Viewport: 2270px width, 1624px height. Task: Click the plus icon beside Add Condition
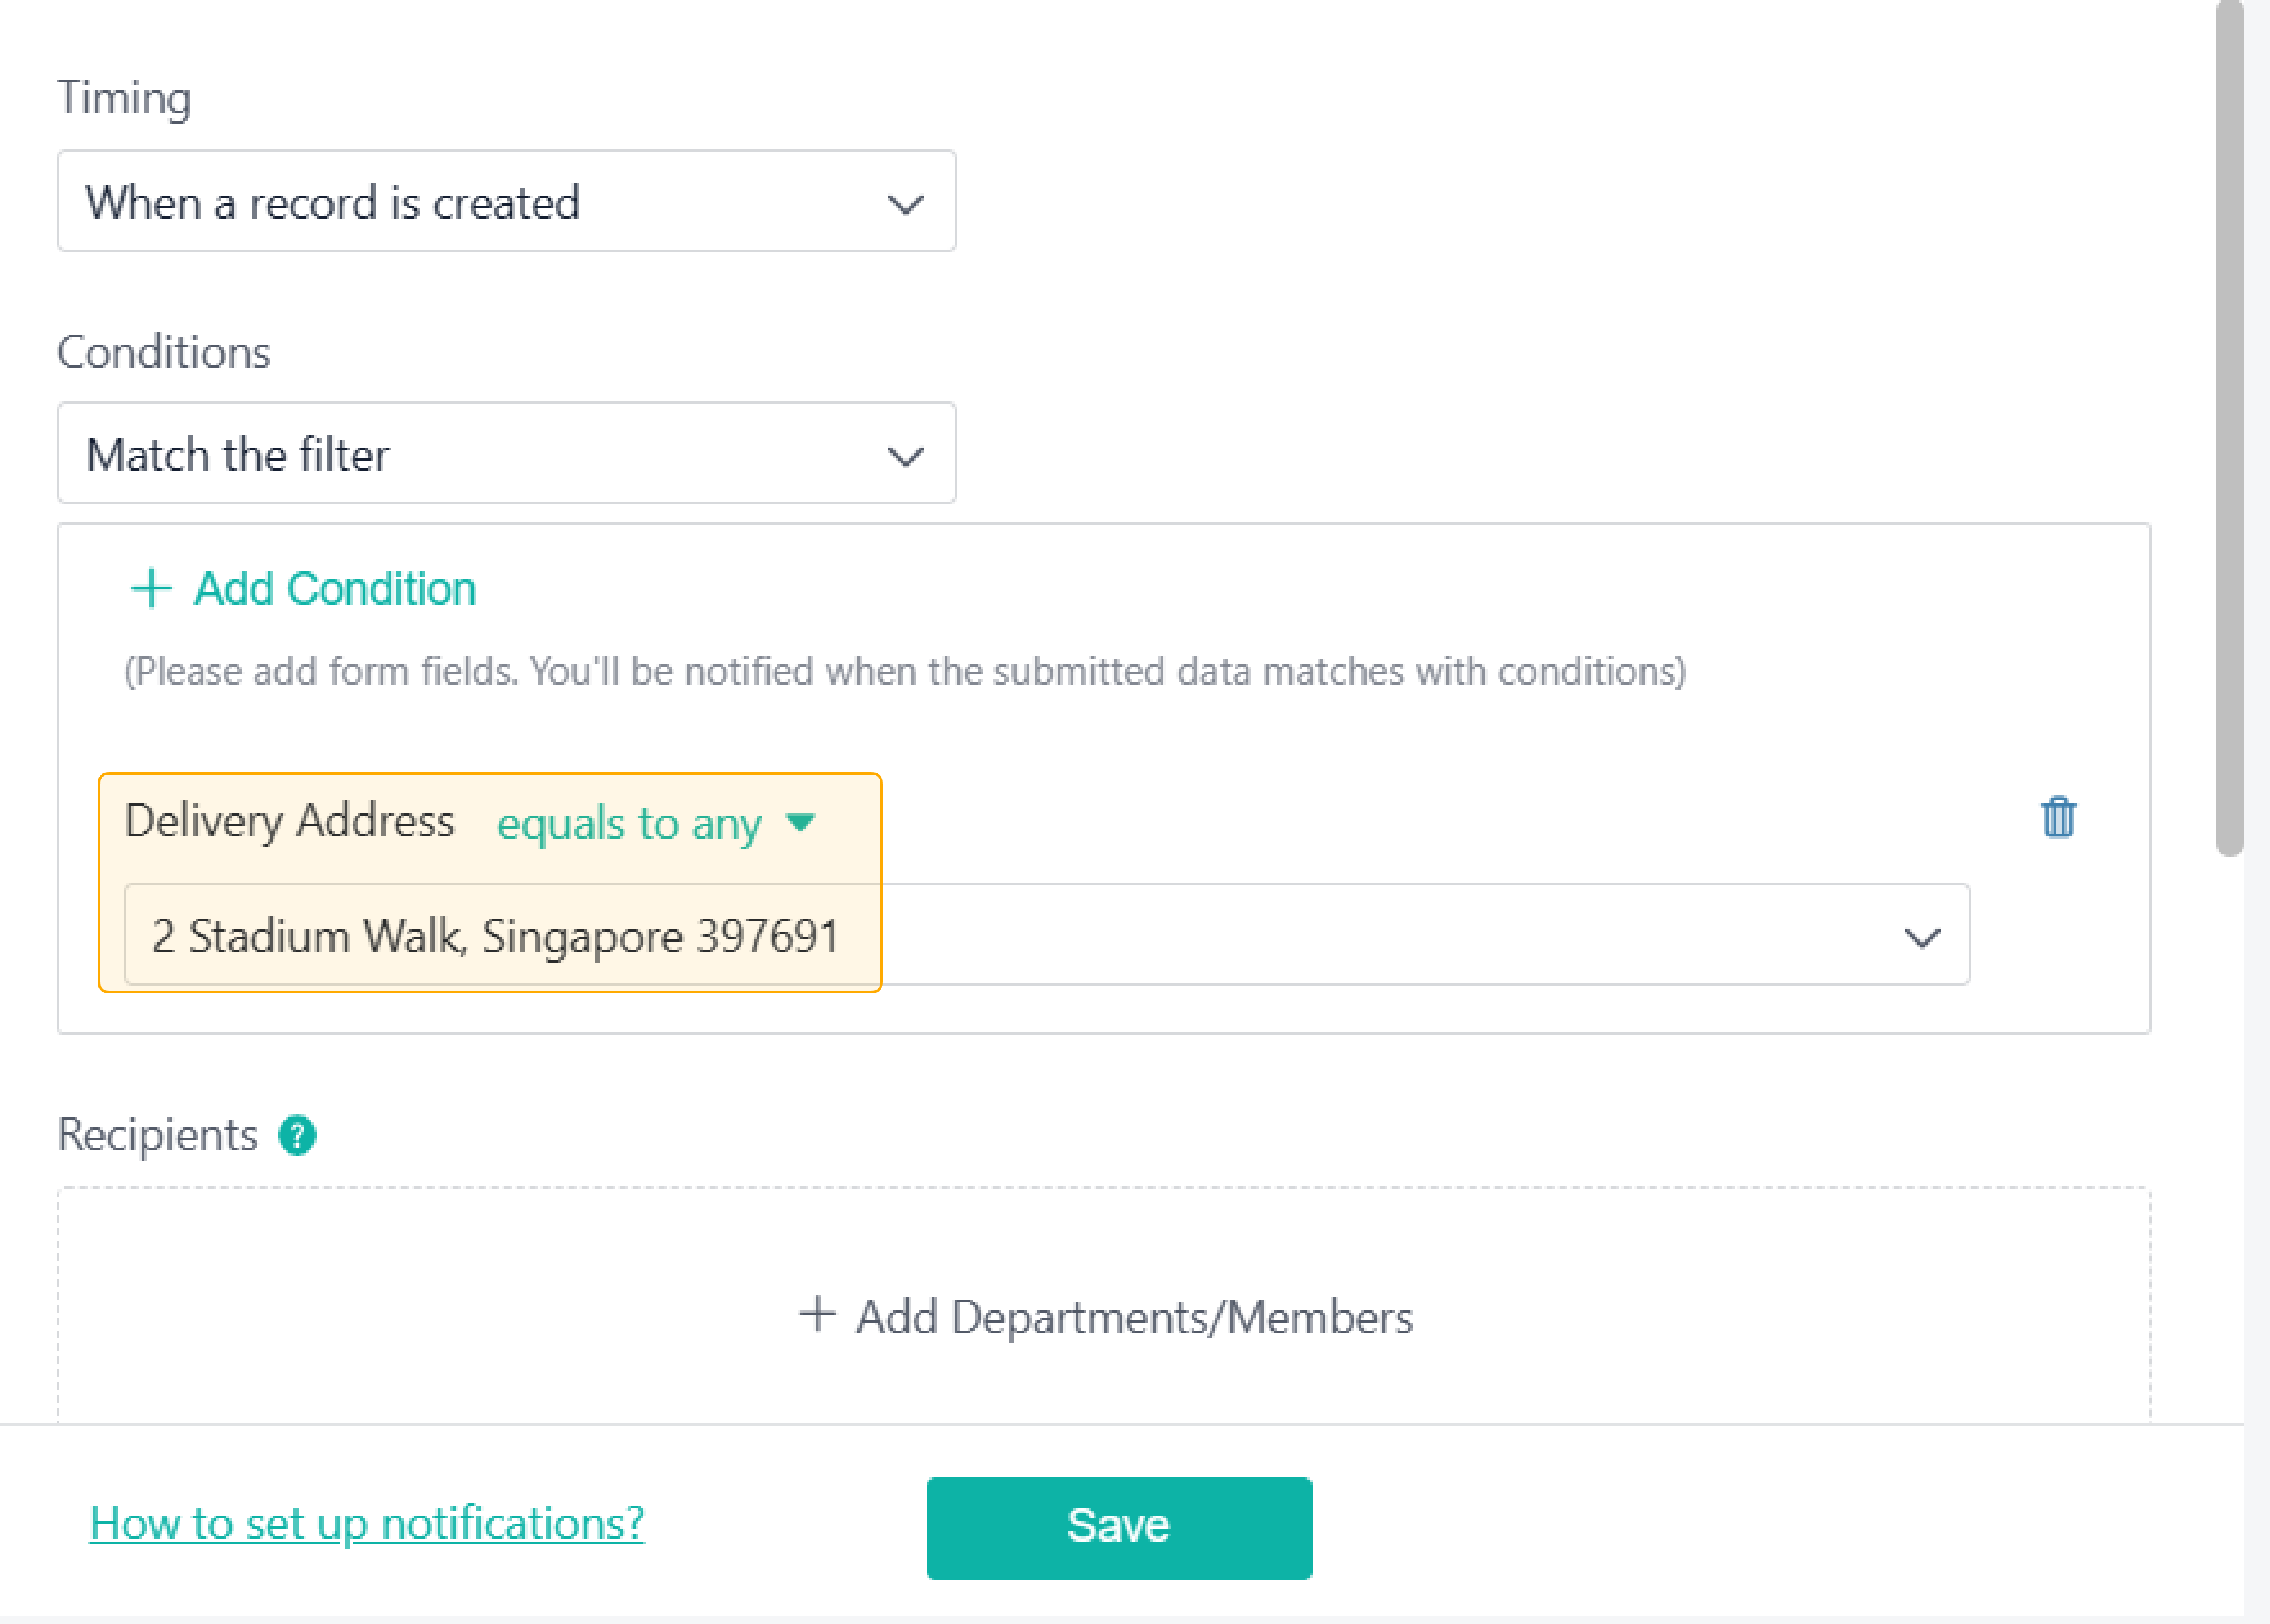point(152,588)
